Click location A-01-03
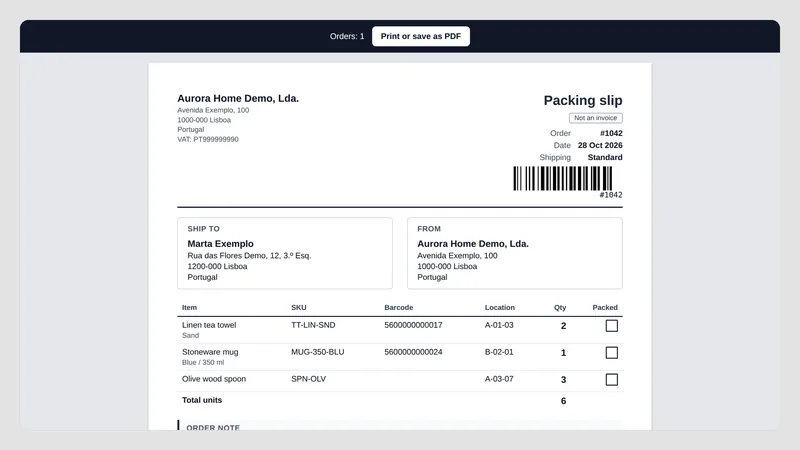This screenshot has width=800, height=450. click(x=499, y=325)
